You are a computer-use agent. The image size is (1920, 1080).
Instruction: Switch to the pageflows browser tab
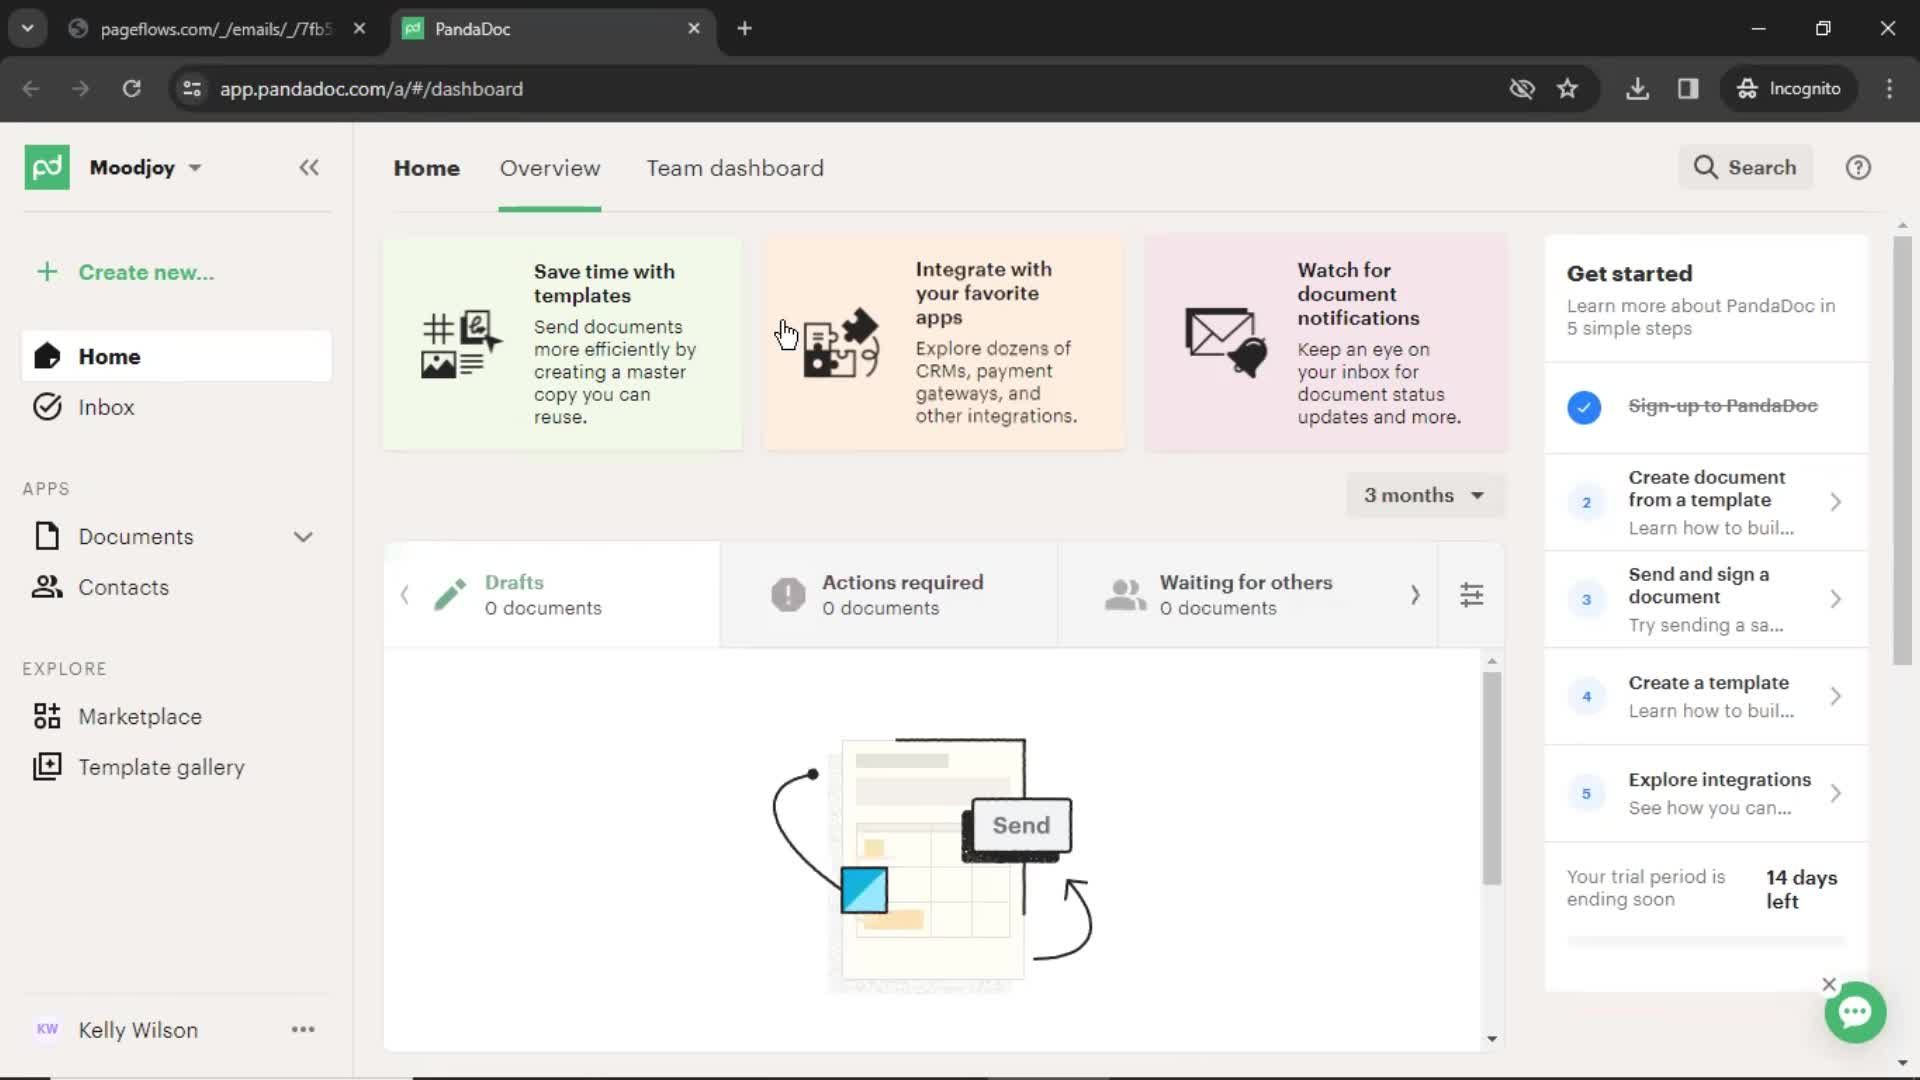tap(215, 29)
